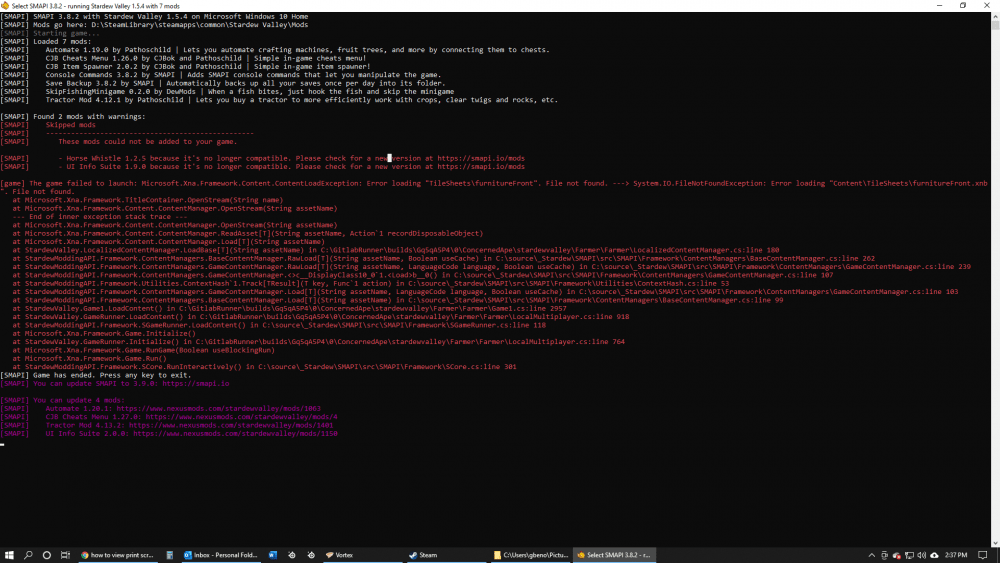Click the console vertical scrollbar thumb
The image size is (1000, 563).
[995, 25]
